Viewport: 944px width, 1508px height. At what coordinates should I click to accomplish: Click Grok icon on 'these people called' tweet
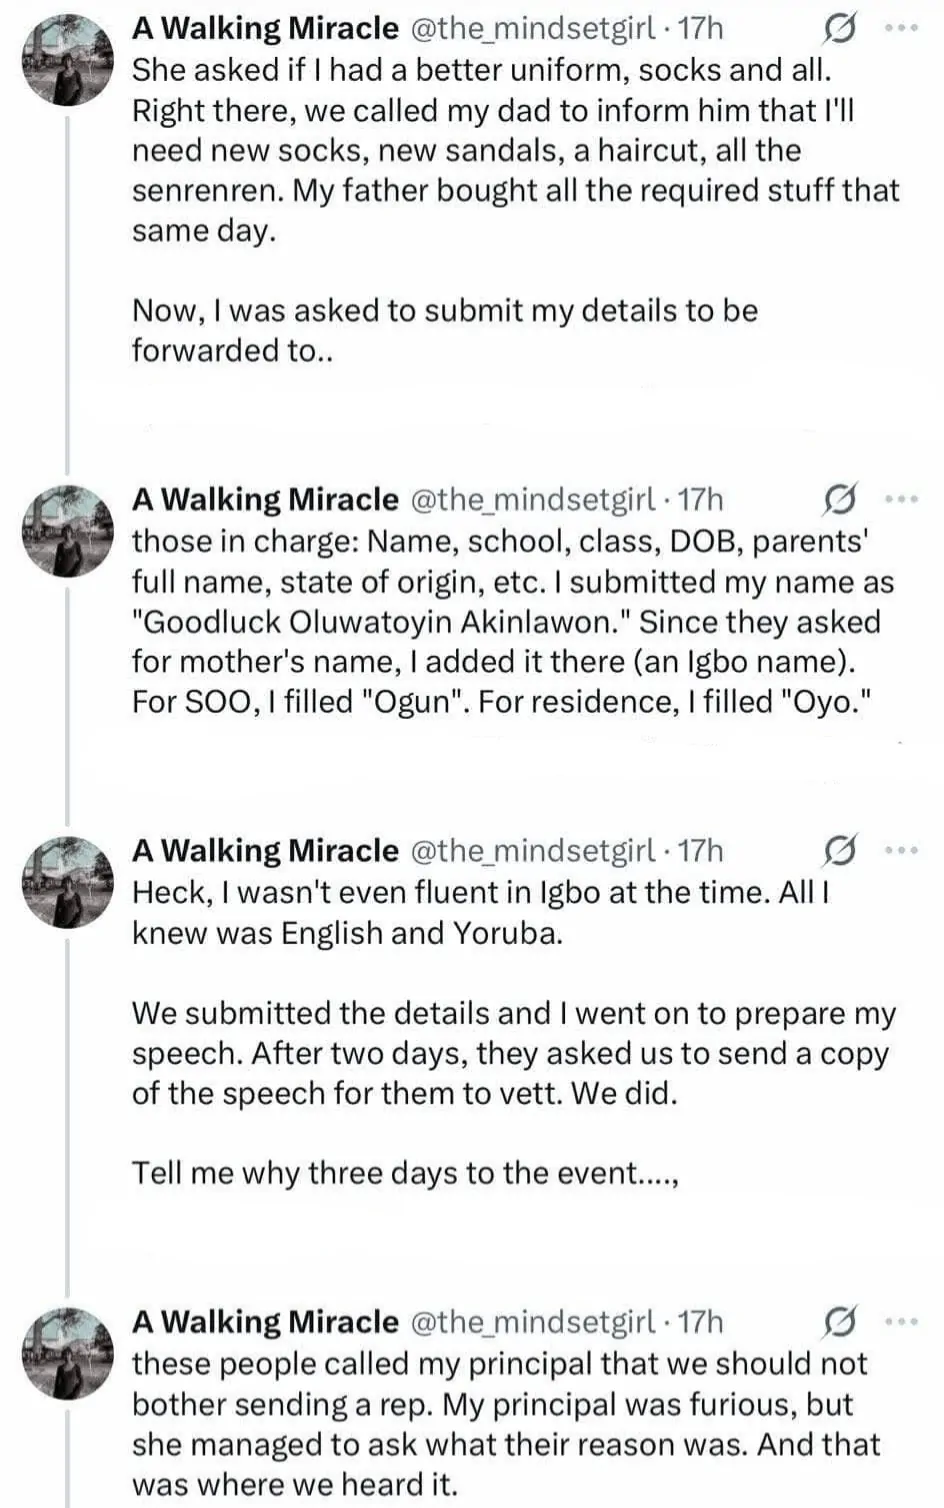click(x=838, y=1322)
